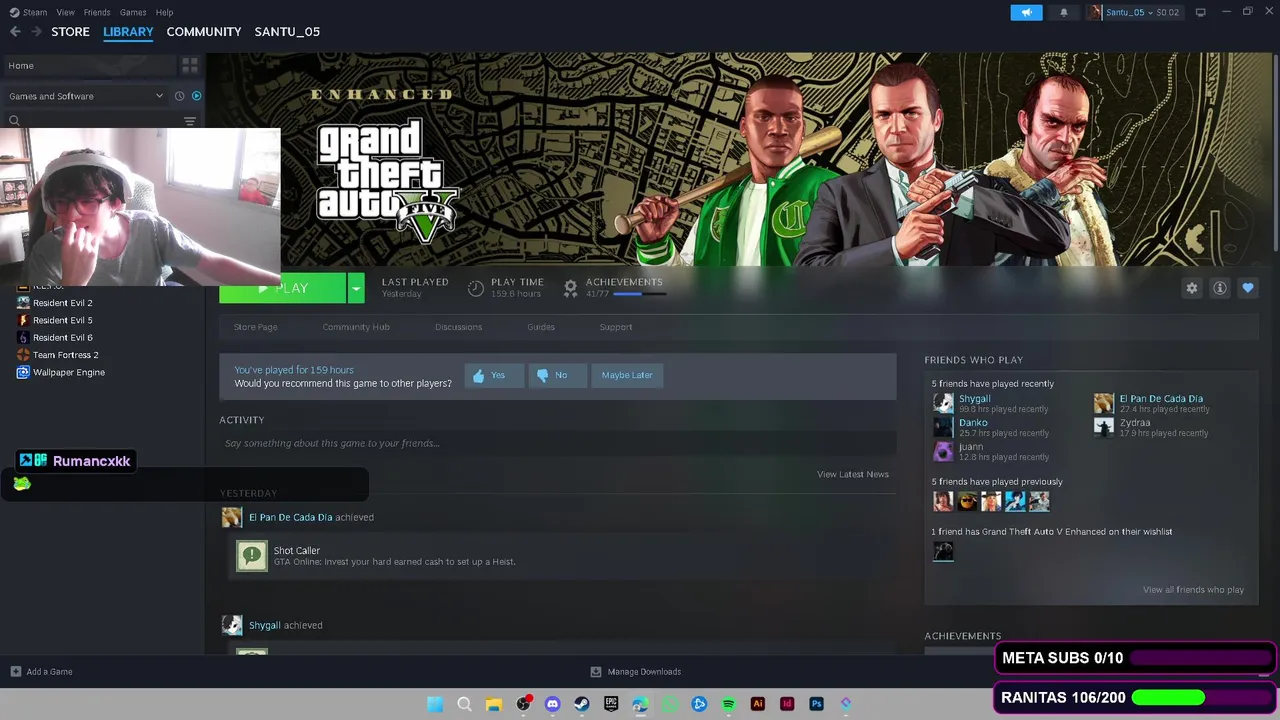Go back with the left arrow
Screen dimensions: 1280x720
coord(15,32)
